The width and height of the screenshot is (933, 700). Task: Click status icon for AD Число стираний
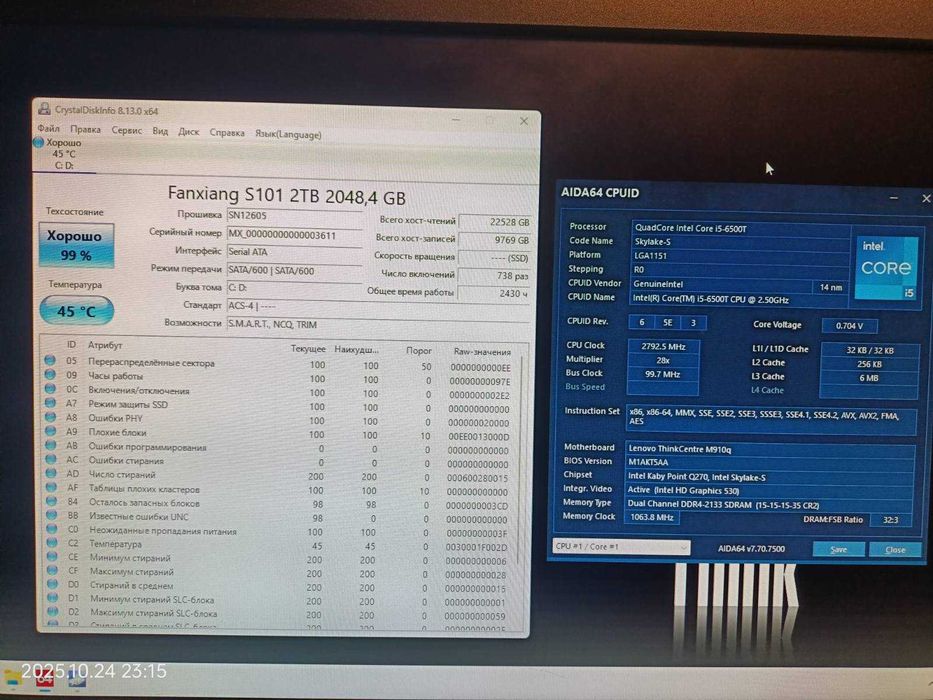tap(51, 473)
